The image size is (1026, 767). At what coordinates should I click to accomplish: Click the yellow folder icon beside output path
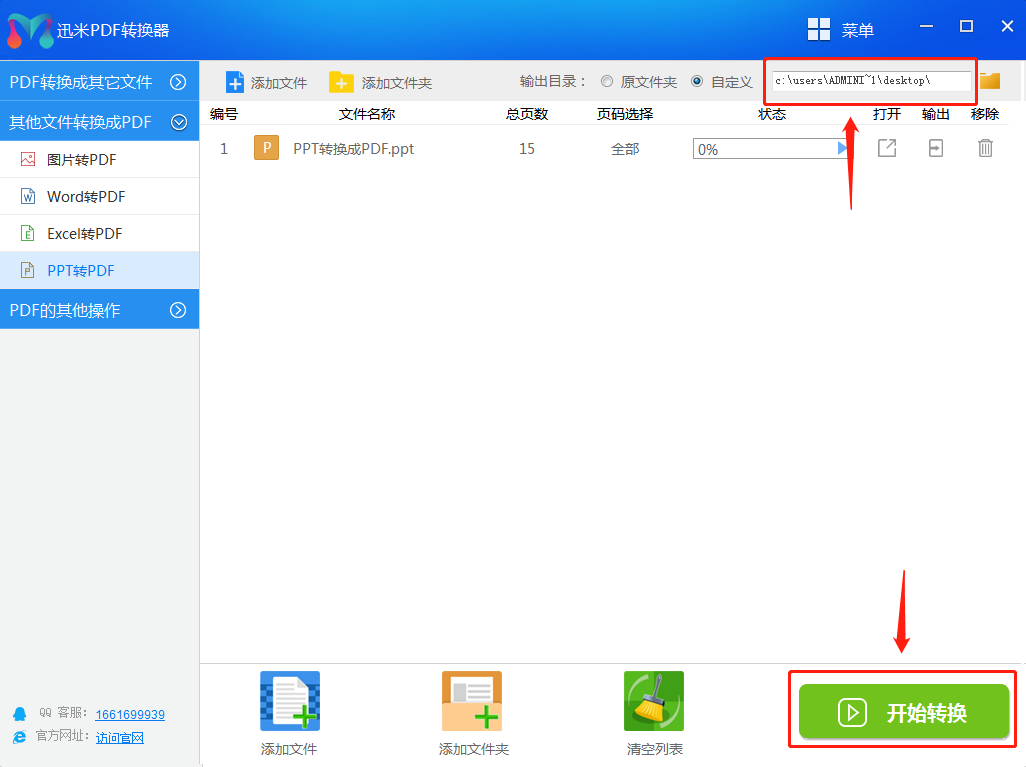tap(989, 80)
